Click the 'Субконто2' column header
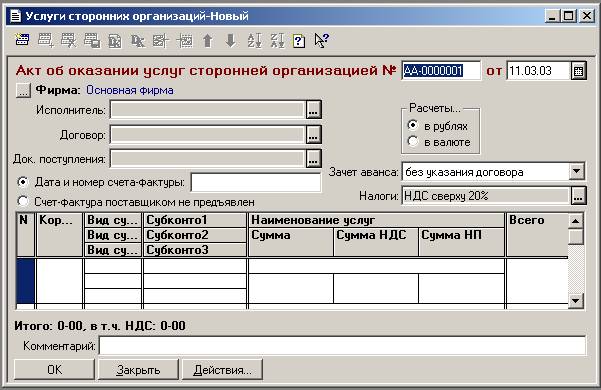Screen dimensions: 601x390 coord(194,235)
